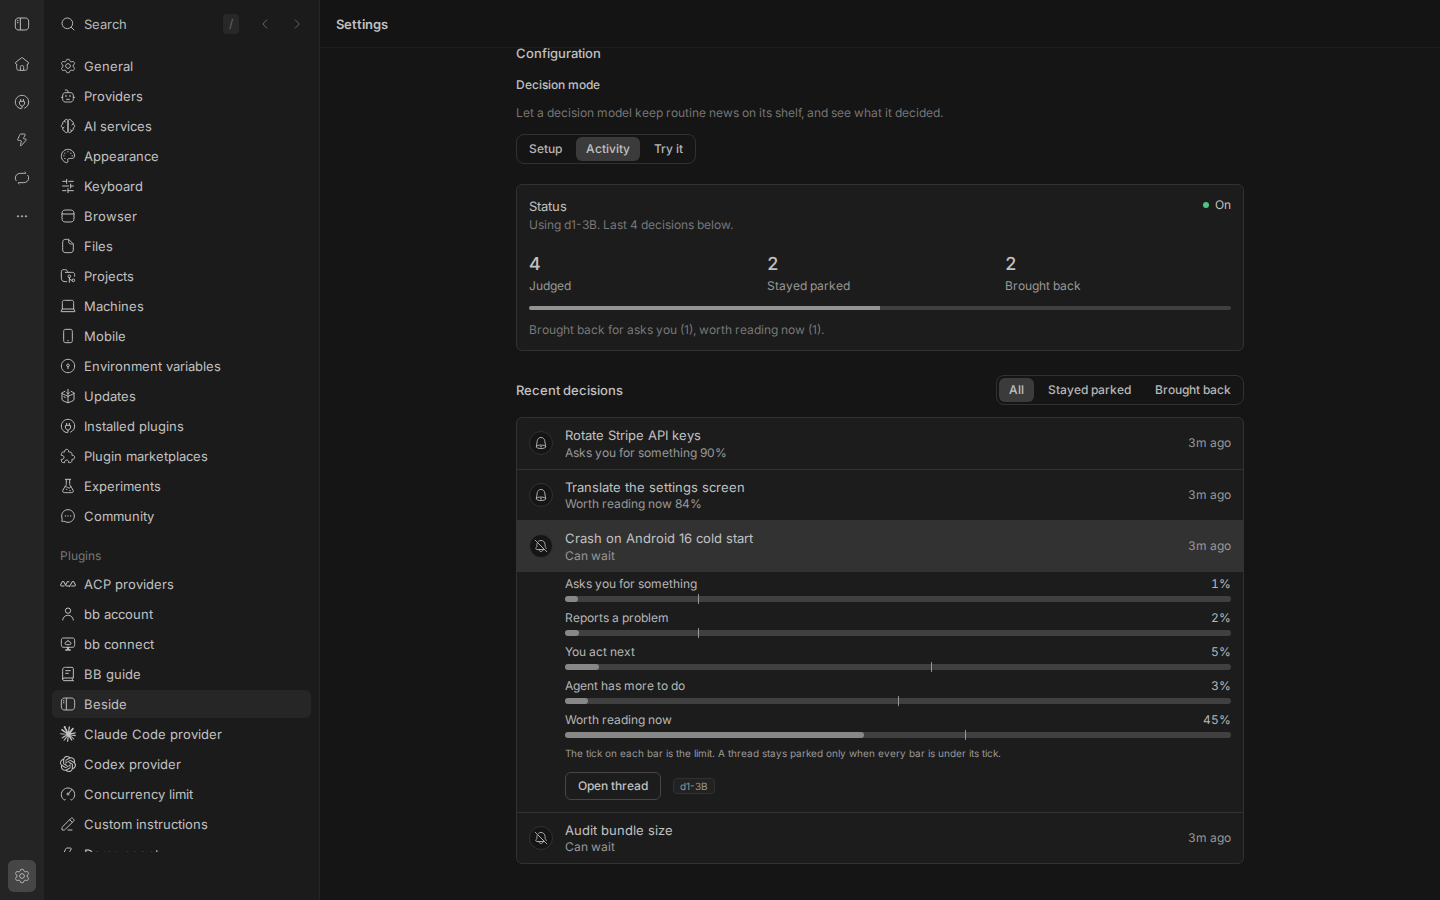Click the green On status indicator
The height and width of the screenshot is (900, 1440).
tap(1217, 205)
